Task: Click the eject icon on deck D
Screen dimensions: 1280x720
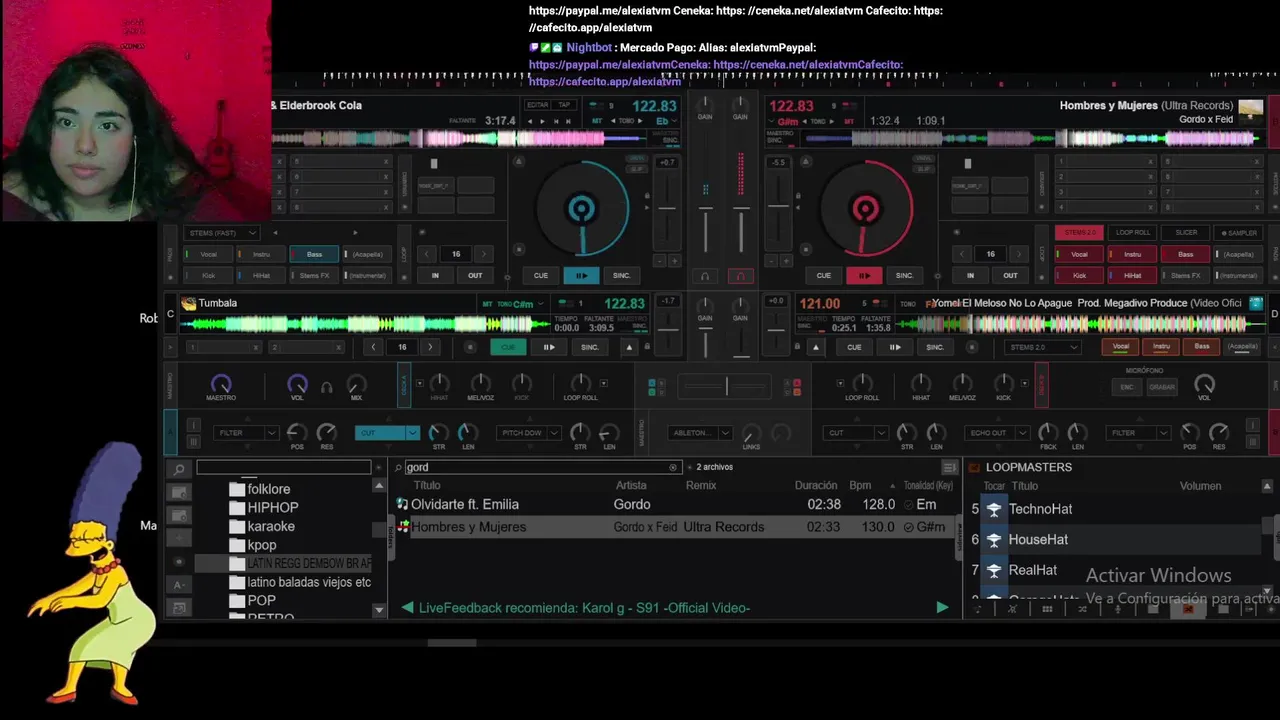Action: point(816,347)
